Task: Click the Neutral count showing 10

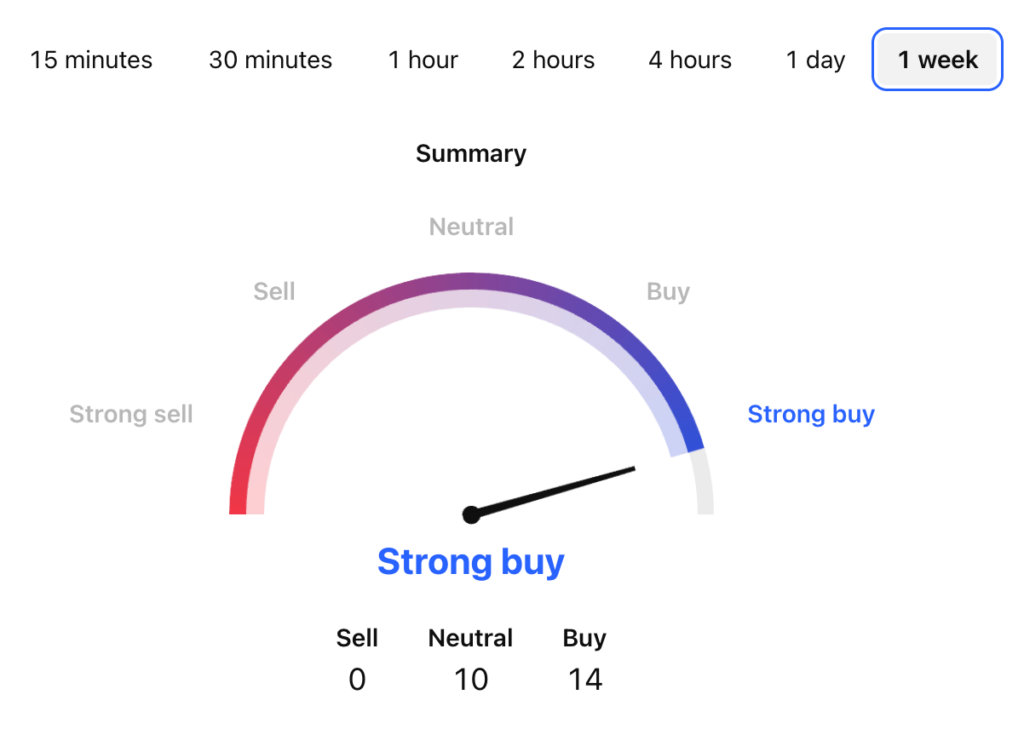Action: click(471, 679)
